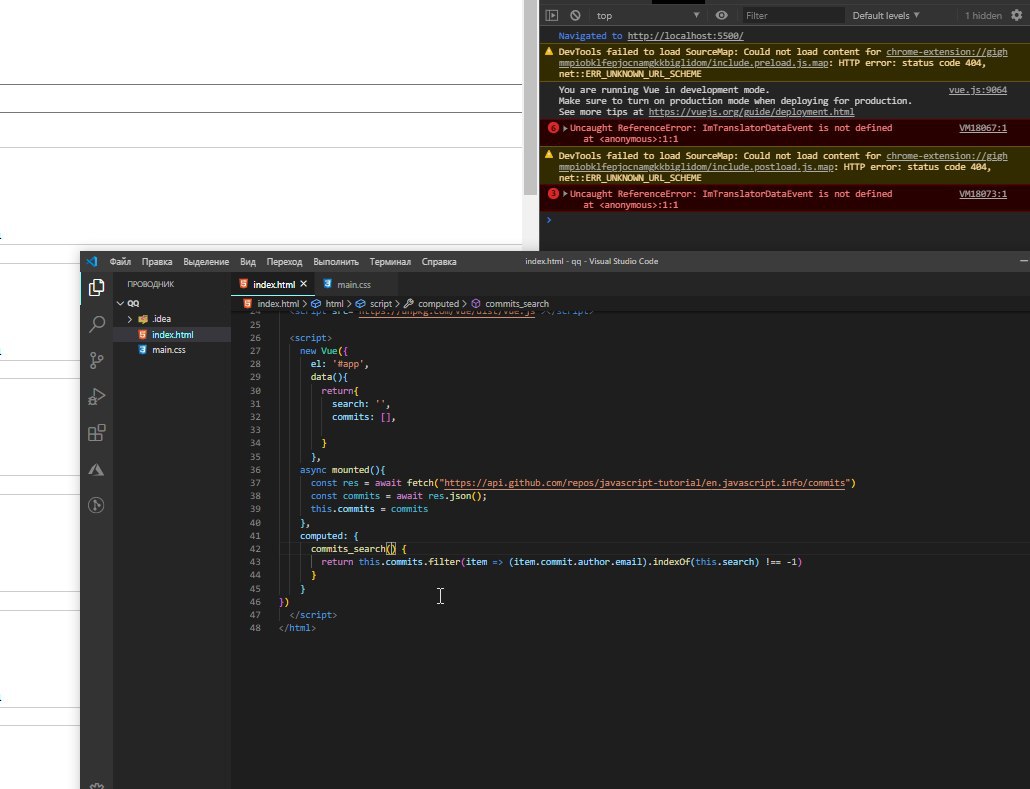Toggle the DevTools console sidebar panel
Viewport: 1030px width, 789px height.
[x=552, y=15]
